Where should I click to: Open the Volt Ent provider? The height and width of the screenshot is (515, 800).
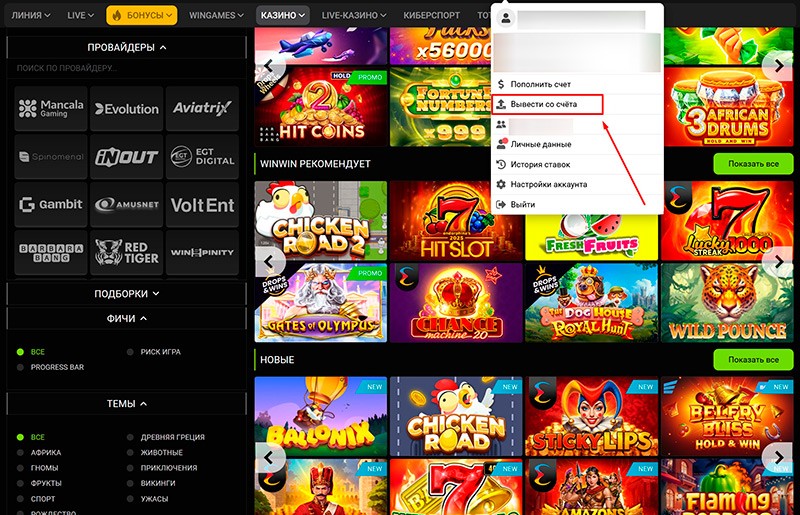tap(202, 205)
